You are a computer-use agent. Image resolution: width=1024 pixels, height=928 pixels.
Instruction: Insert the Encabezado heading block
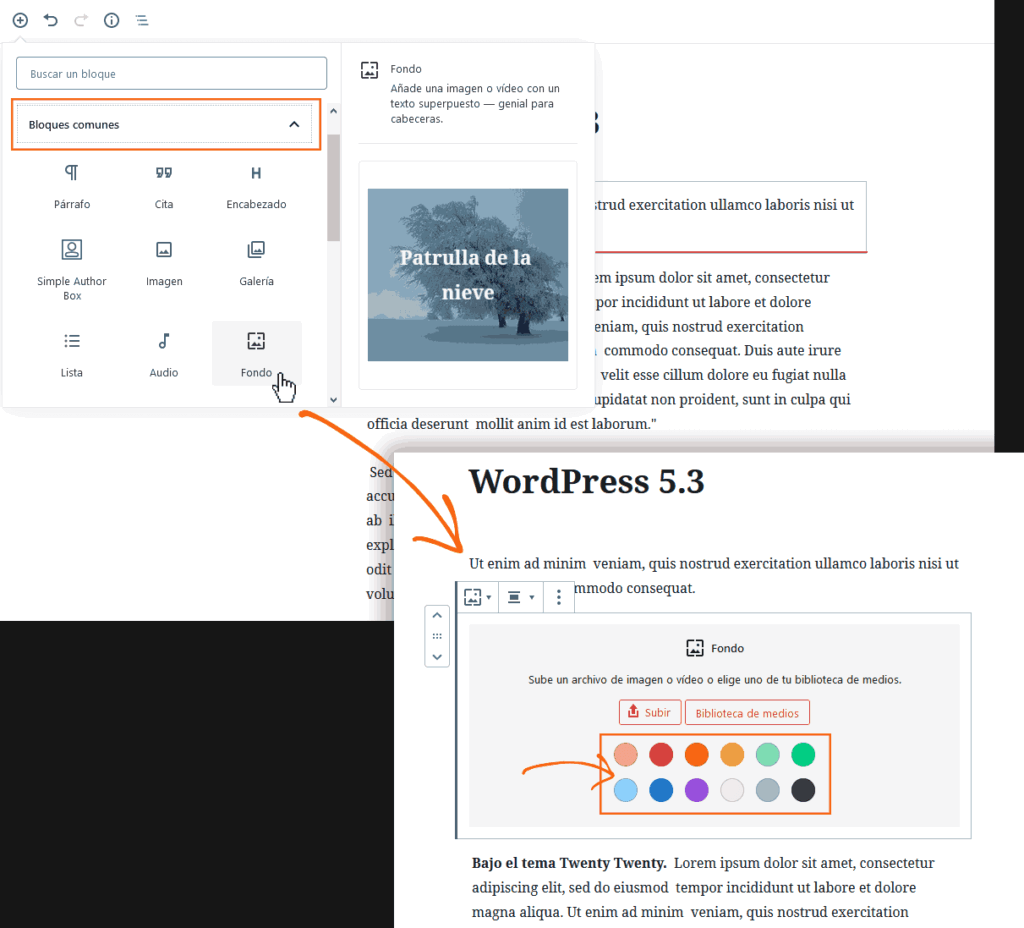pyautogui.click(x=256, y=186)
